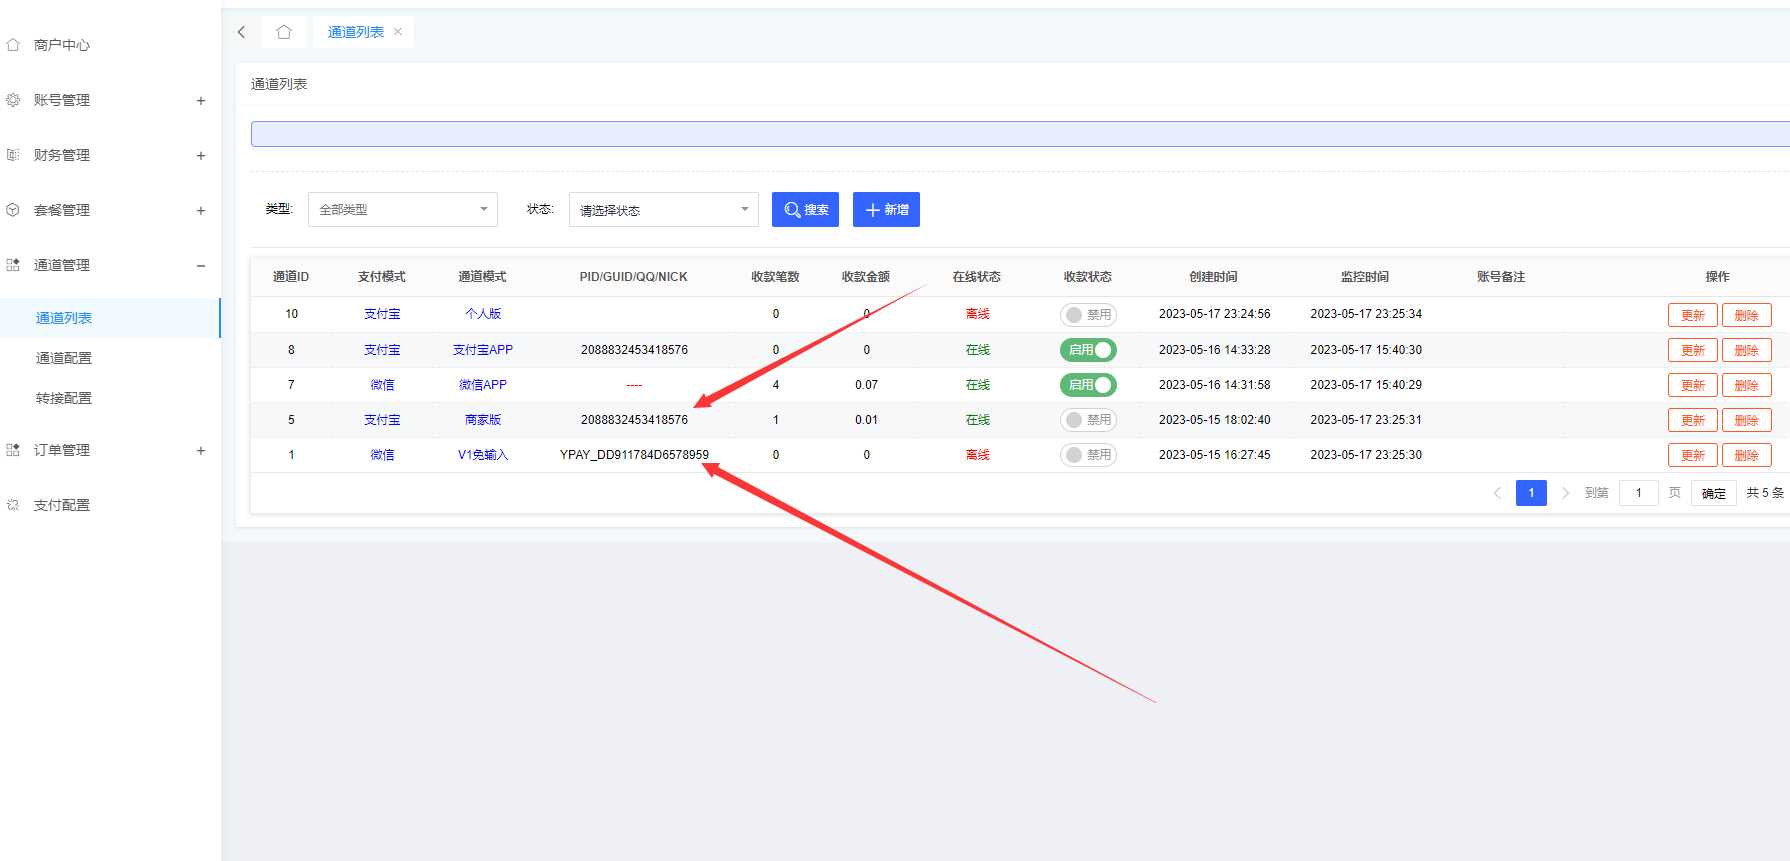Viewport: 1790px width, 861px height.
Task: Click the page number input field
Action: pos(1638,493)
